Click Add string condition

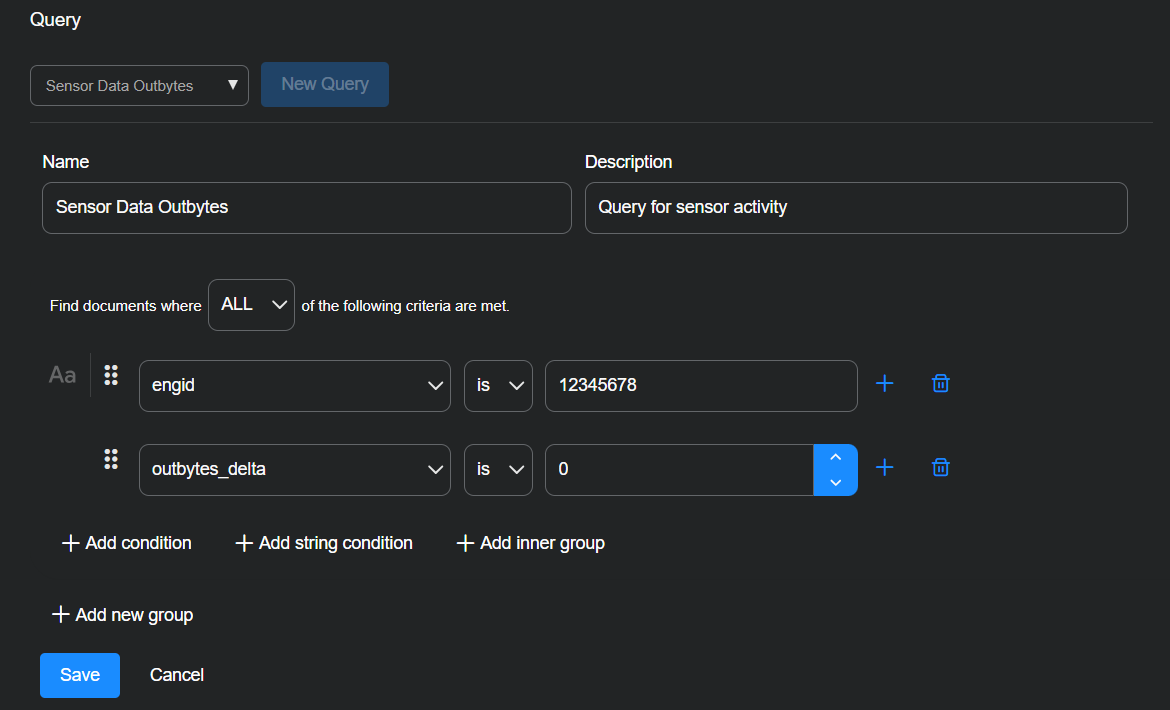324,543
